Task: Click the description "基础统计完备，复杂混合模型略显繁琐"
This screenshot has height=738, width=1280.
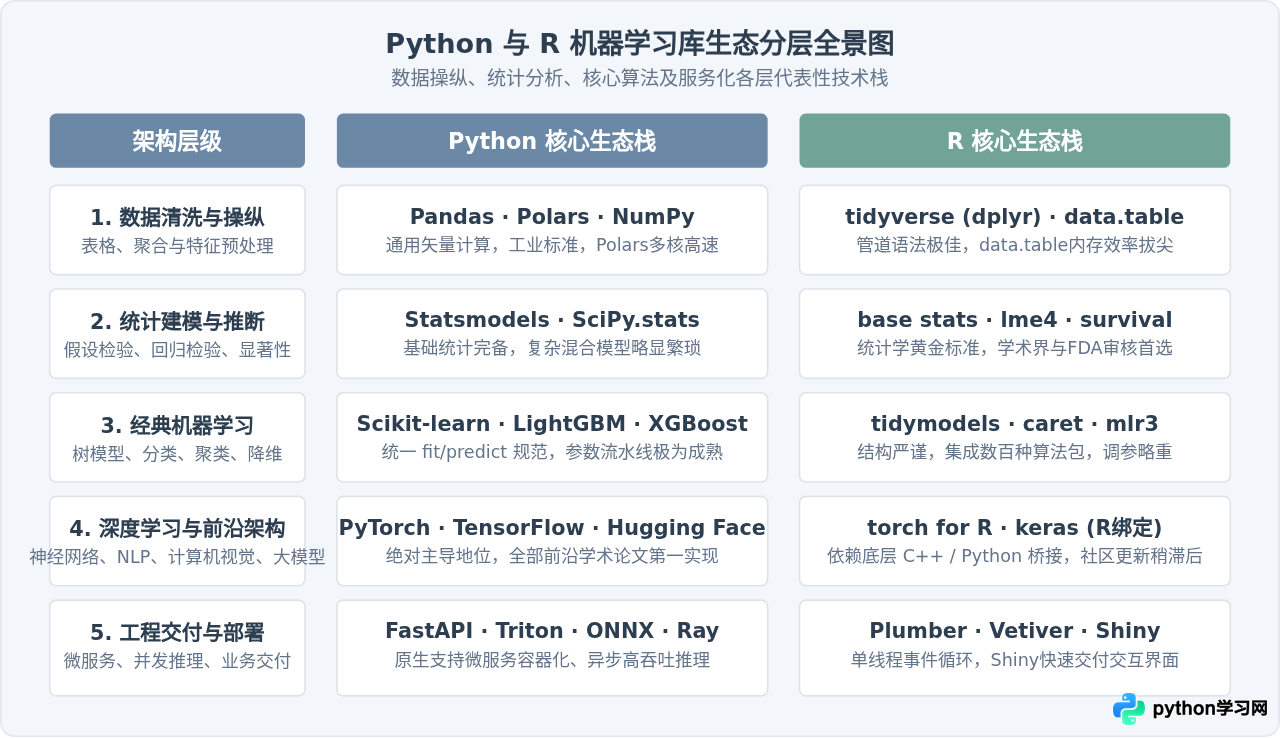Action: [552, 348]
